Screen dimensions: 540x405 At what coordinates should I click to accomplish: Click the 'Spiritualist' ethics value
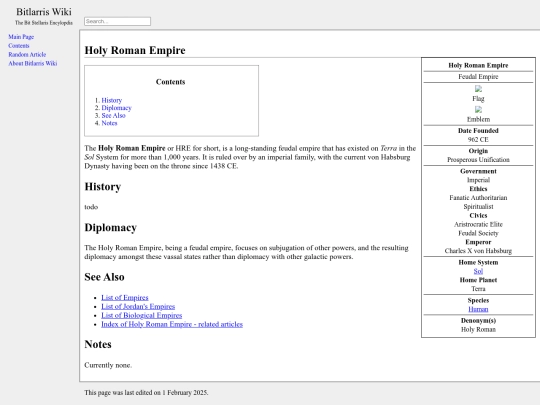coord(478,207)
